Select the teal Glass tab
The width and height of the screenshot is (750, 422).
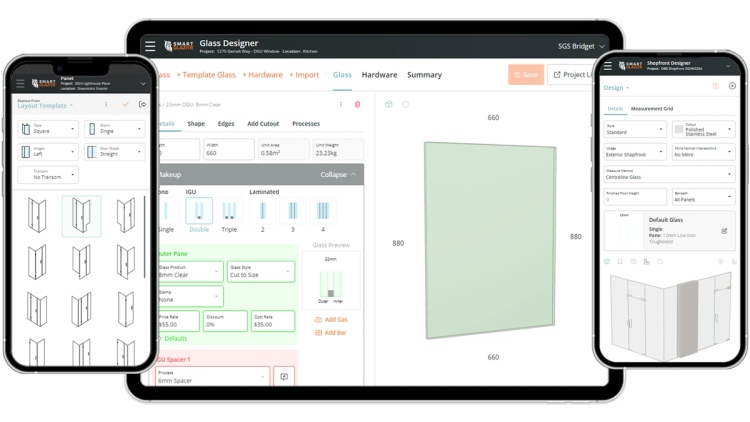click(342, 75)
